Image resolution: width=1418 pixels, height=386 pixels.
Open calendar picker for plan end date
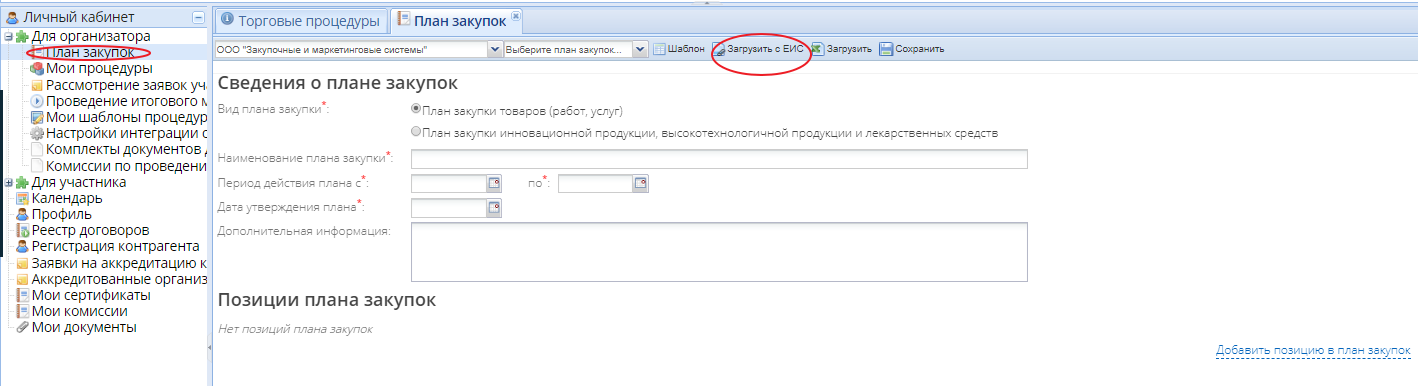coord(641,183)
